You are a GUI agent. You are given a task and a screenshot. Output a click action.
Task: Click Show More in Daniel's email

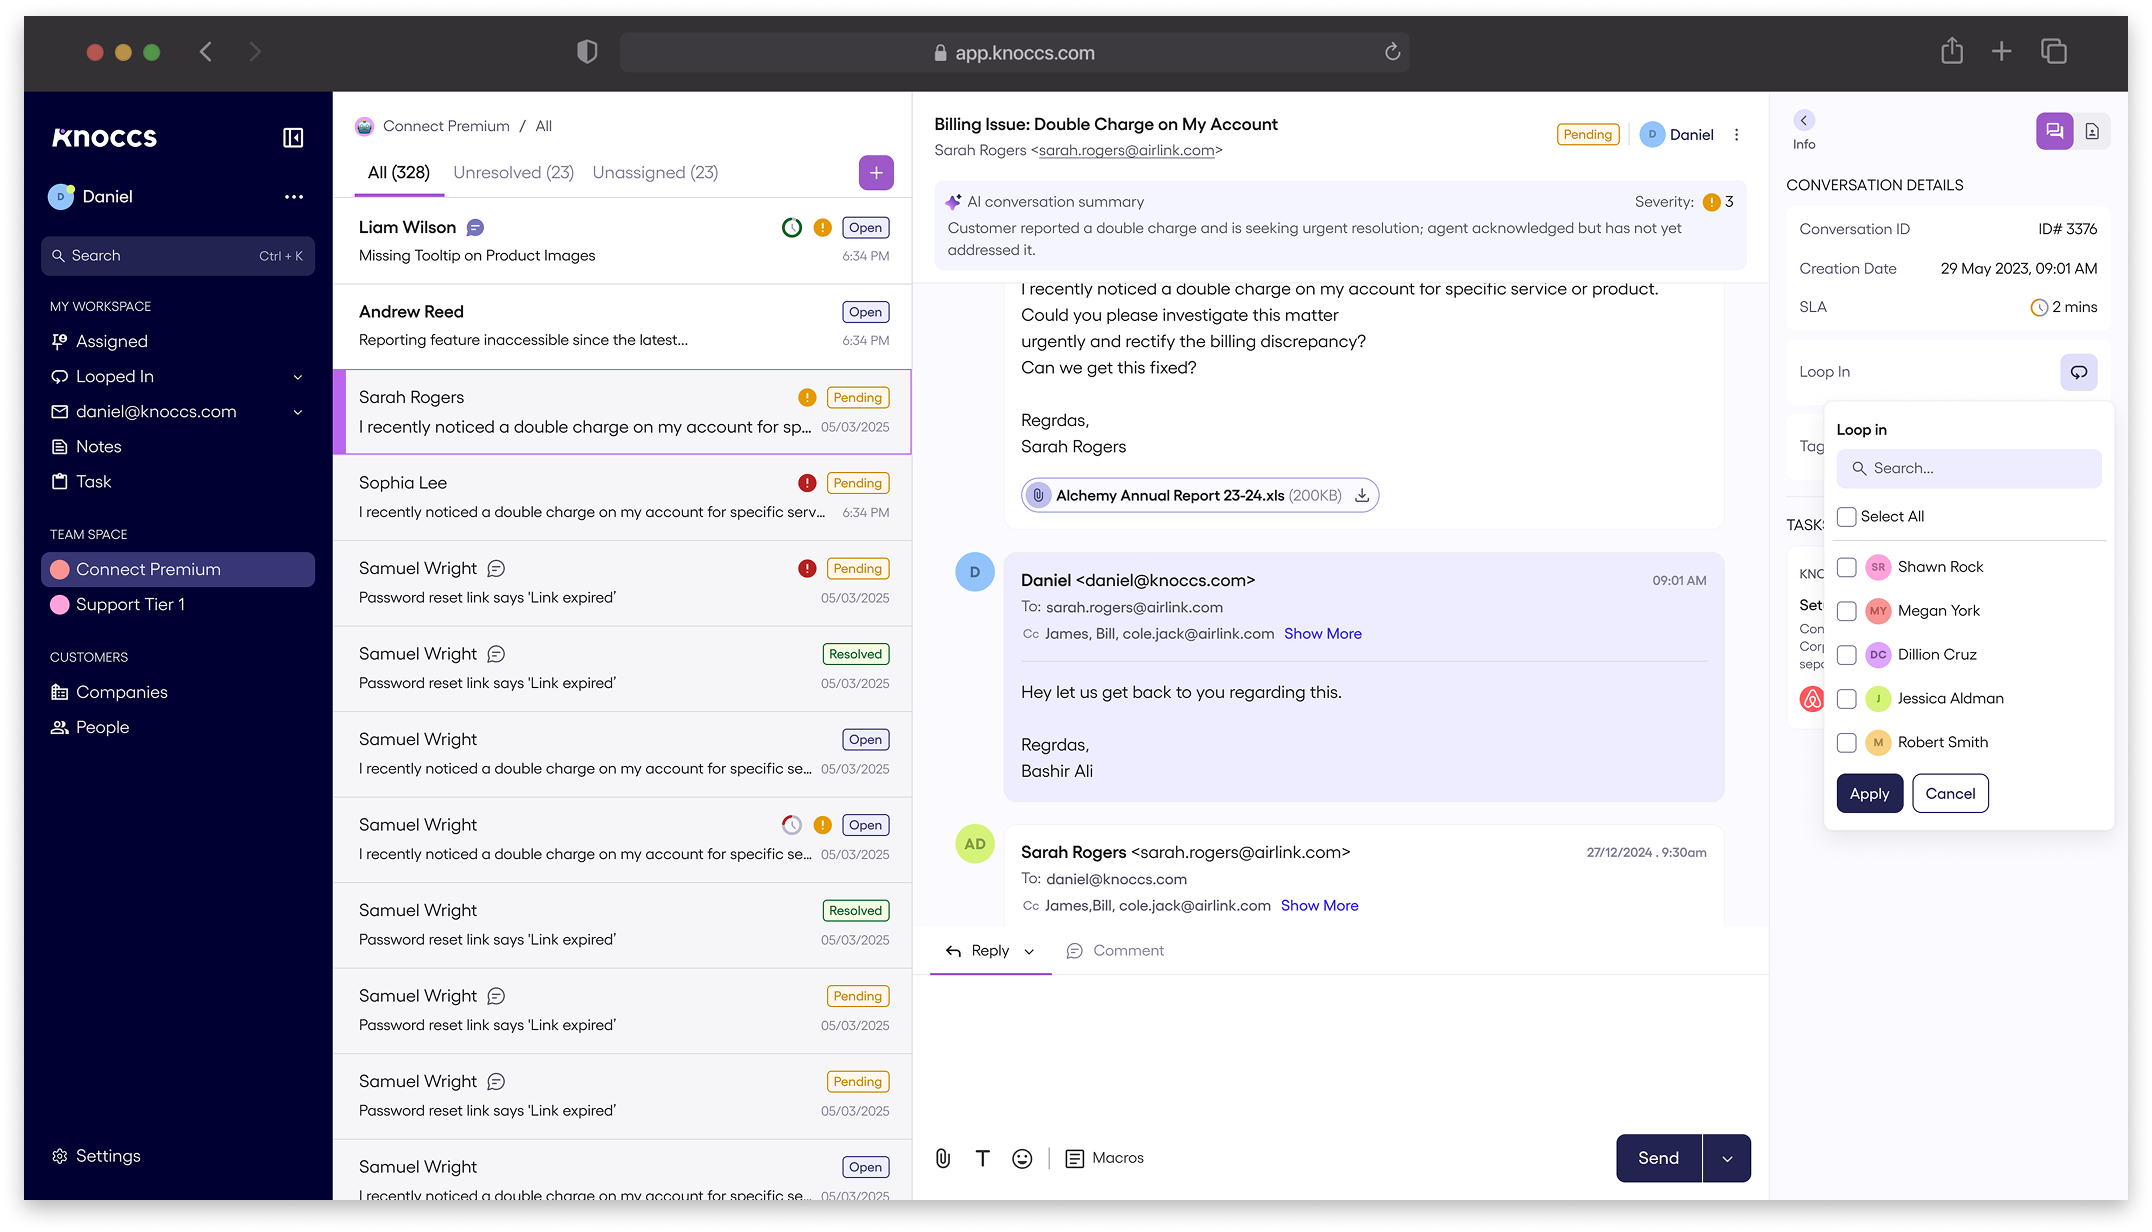click(x=1322, y=634)
